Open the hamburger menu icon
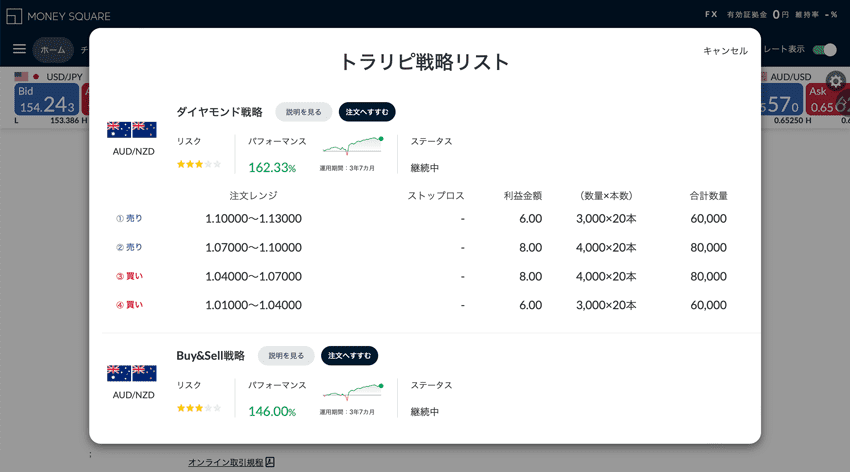The width and height of the screenshot is (850, 472). point(19,49)
